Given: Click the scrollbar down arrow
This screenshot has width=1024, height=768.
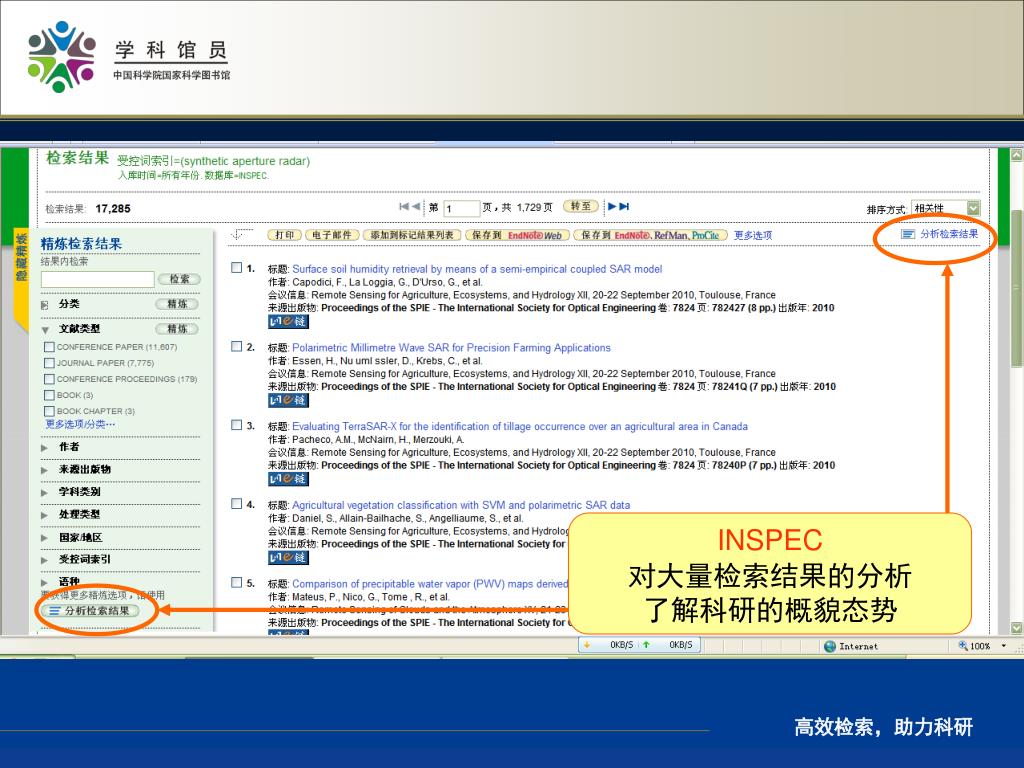Looking at the screenshot, I should coord(1017,628).
